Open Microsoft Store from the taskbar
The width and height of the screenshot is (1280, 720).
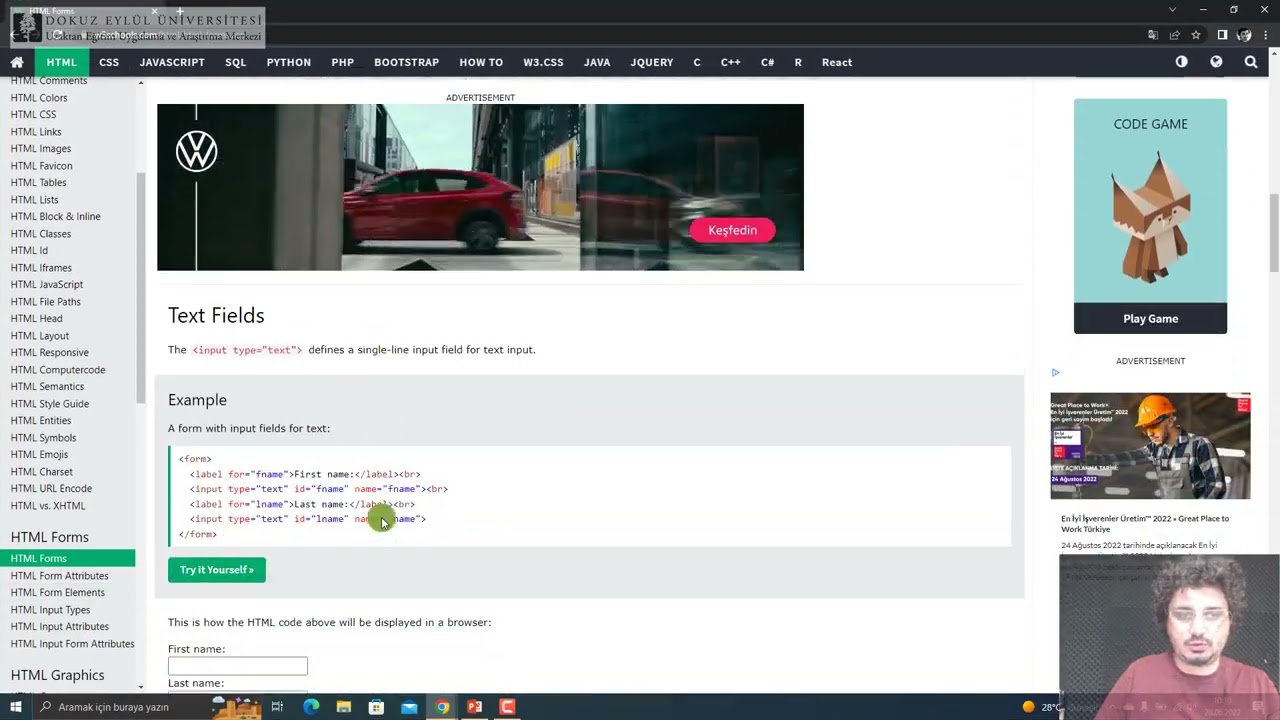376,707
